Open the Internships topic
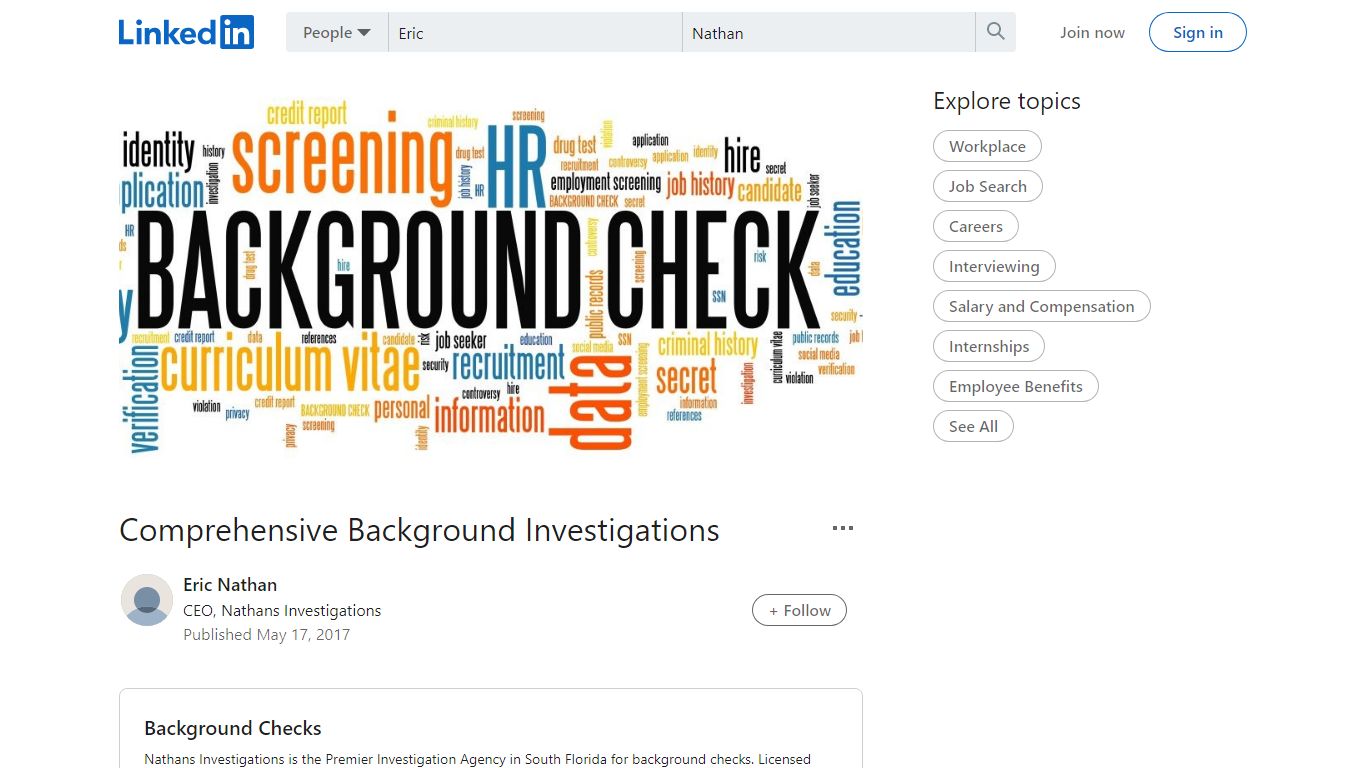The height and width of the screenshot is (768, 1366). 988,346
